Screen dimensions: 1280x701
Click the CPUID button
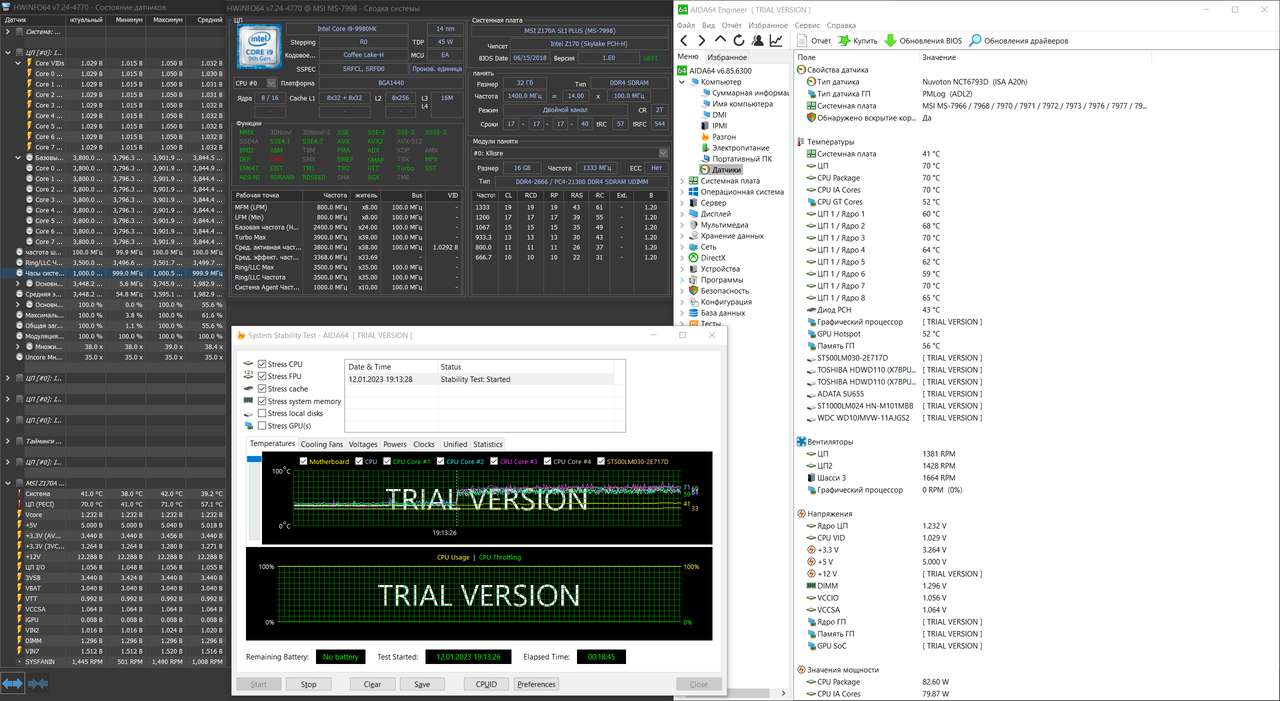point(487,684)
